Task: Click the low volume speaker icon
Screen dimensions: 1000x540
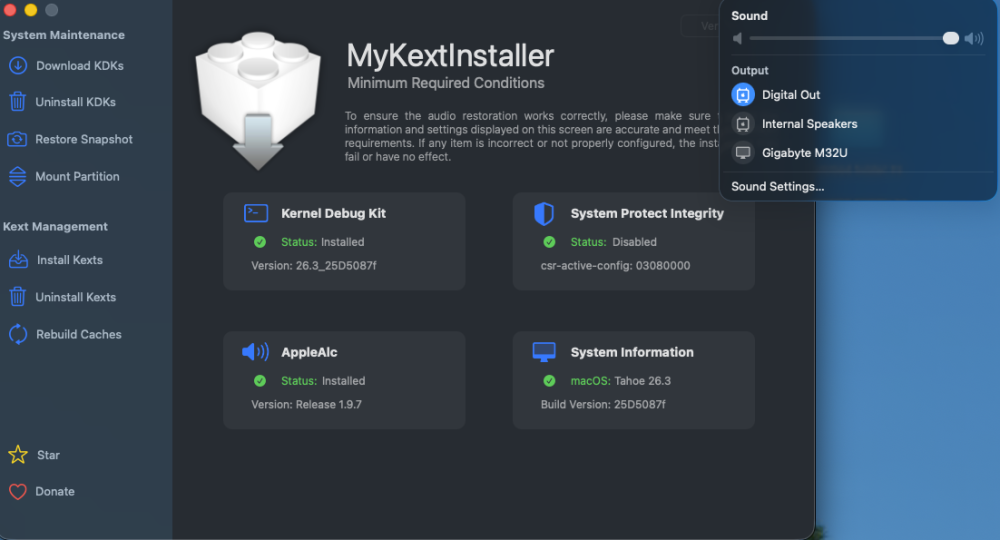Action: click(x=738, y=38)
